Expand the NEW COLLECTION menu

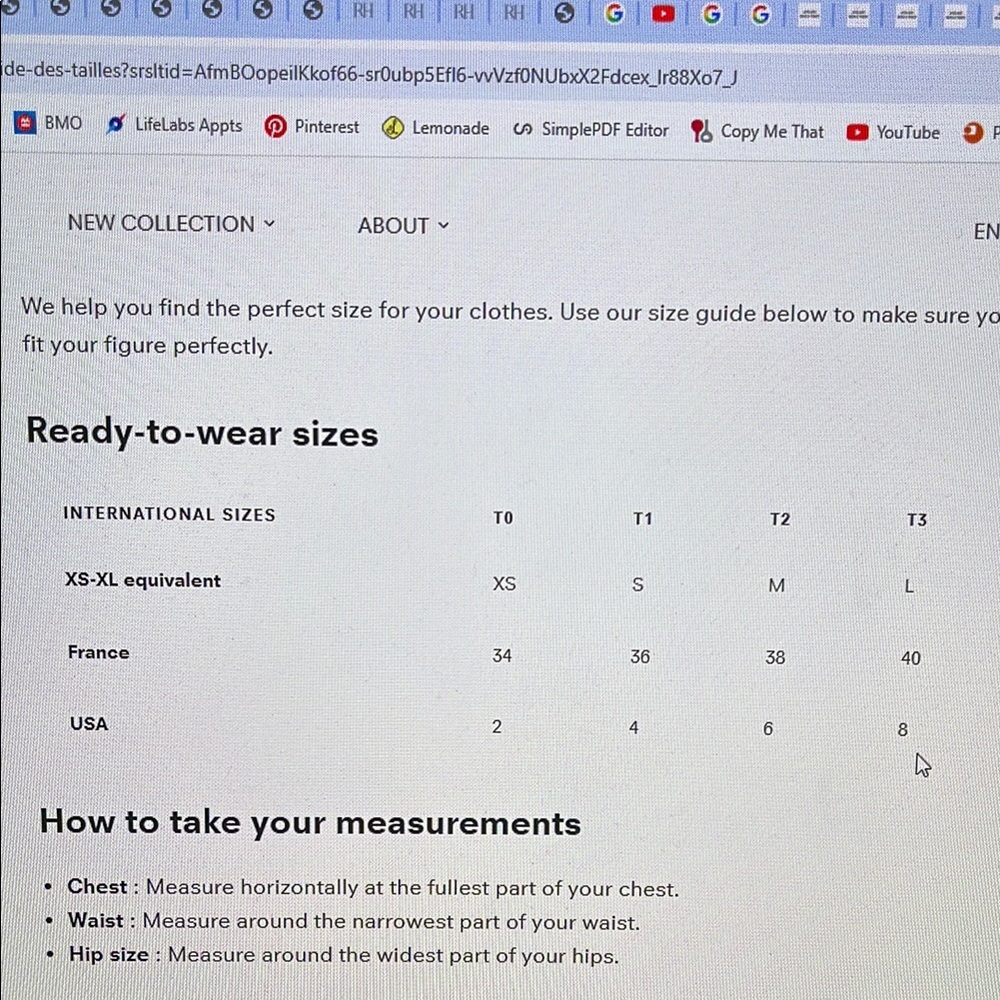click(x=172, y=223)
